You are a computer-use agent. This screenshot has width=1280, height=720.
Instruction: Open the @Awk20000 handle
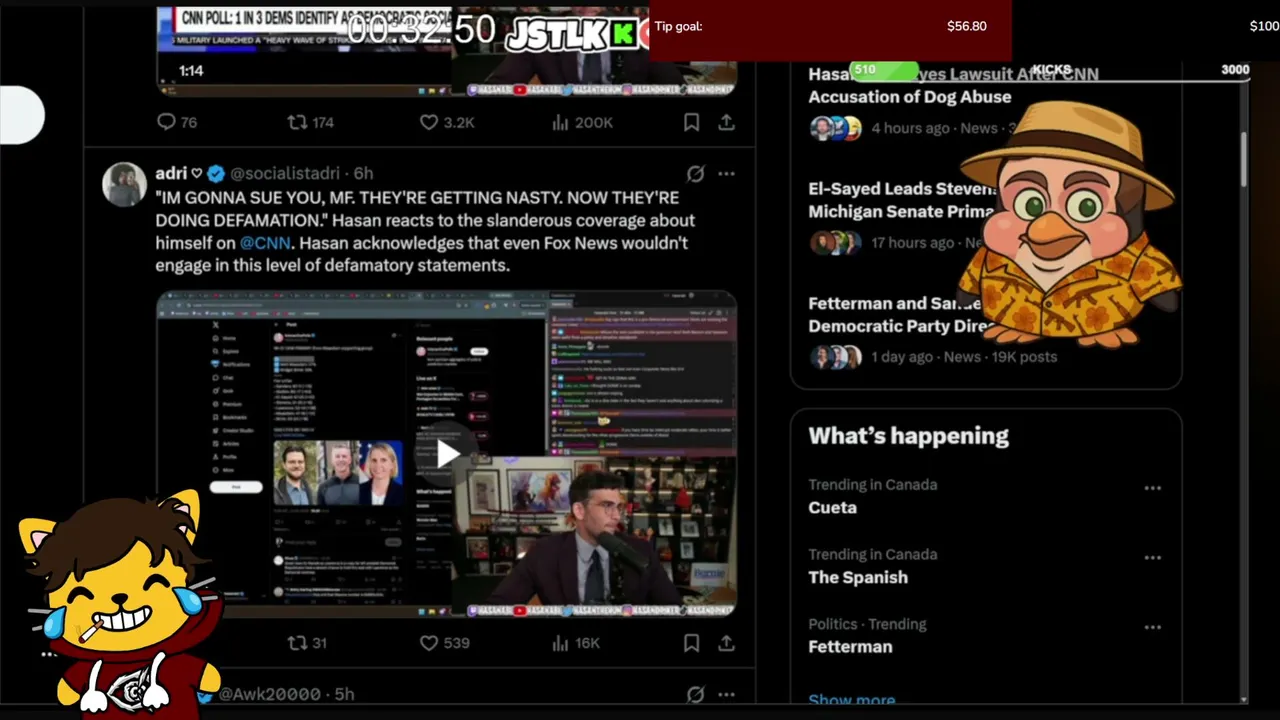pos(270,694)
